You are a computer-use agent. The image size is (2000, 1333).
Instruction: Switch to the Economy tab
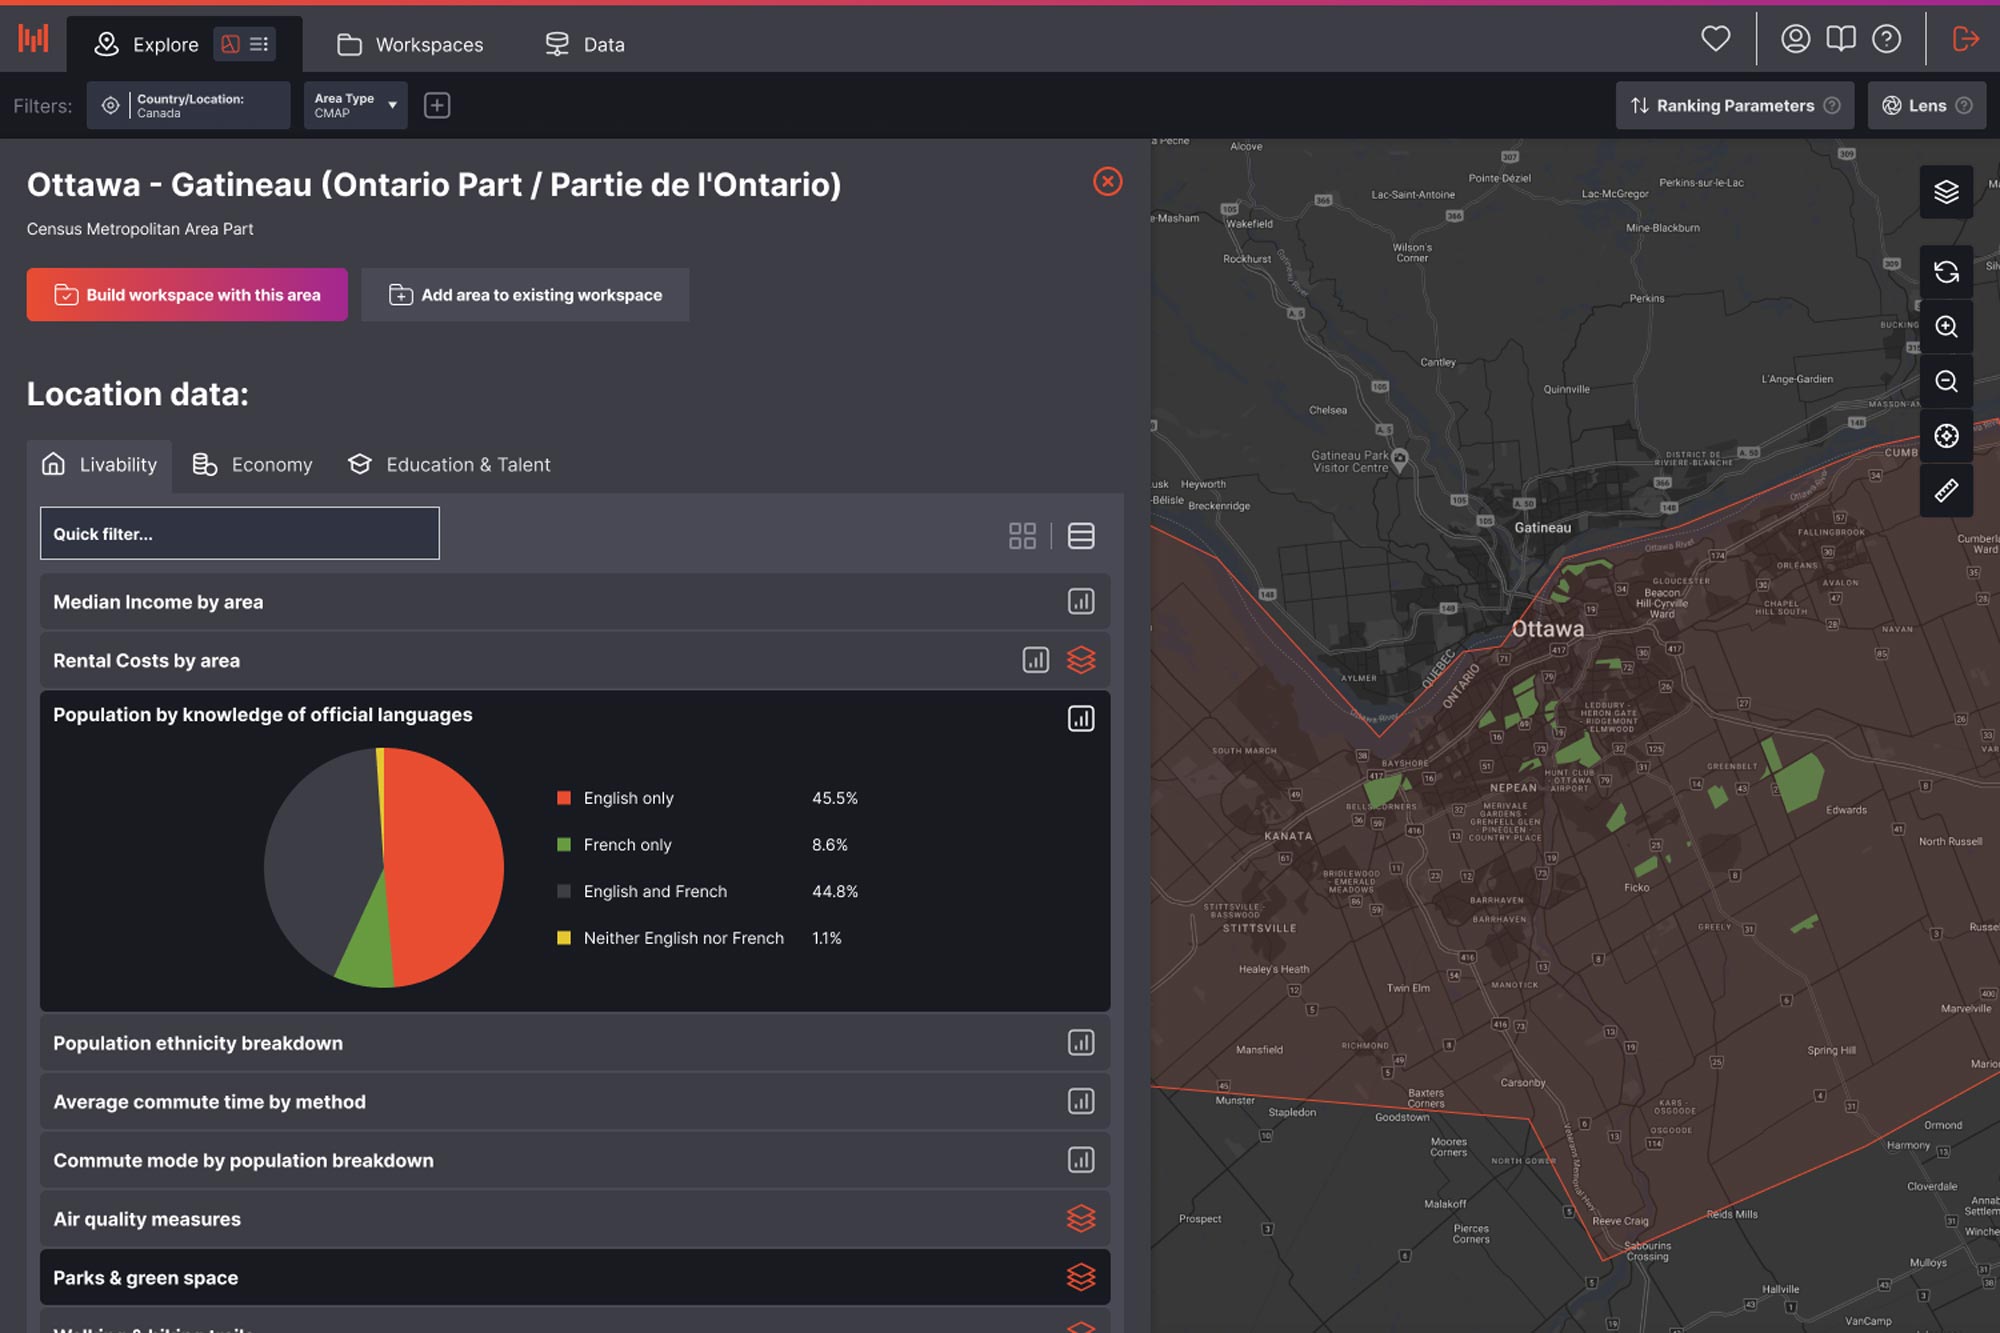[x=252, y=465]
